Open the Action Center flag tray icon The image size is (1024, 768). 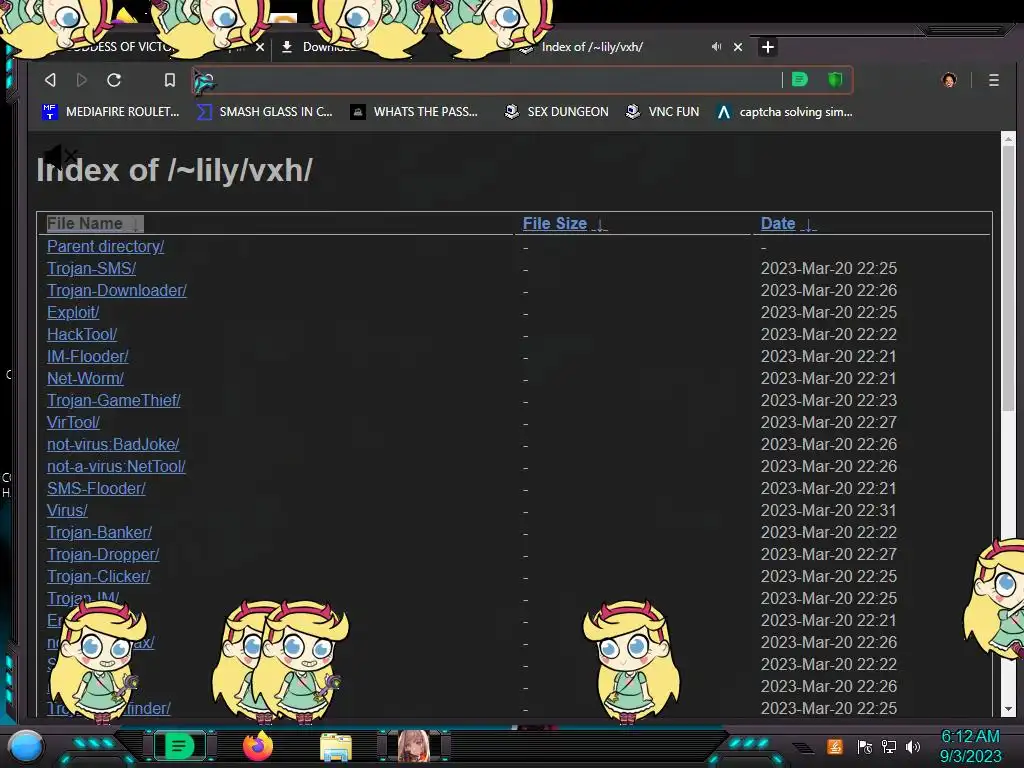[x=865, y=746]
